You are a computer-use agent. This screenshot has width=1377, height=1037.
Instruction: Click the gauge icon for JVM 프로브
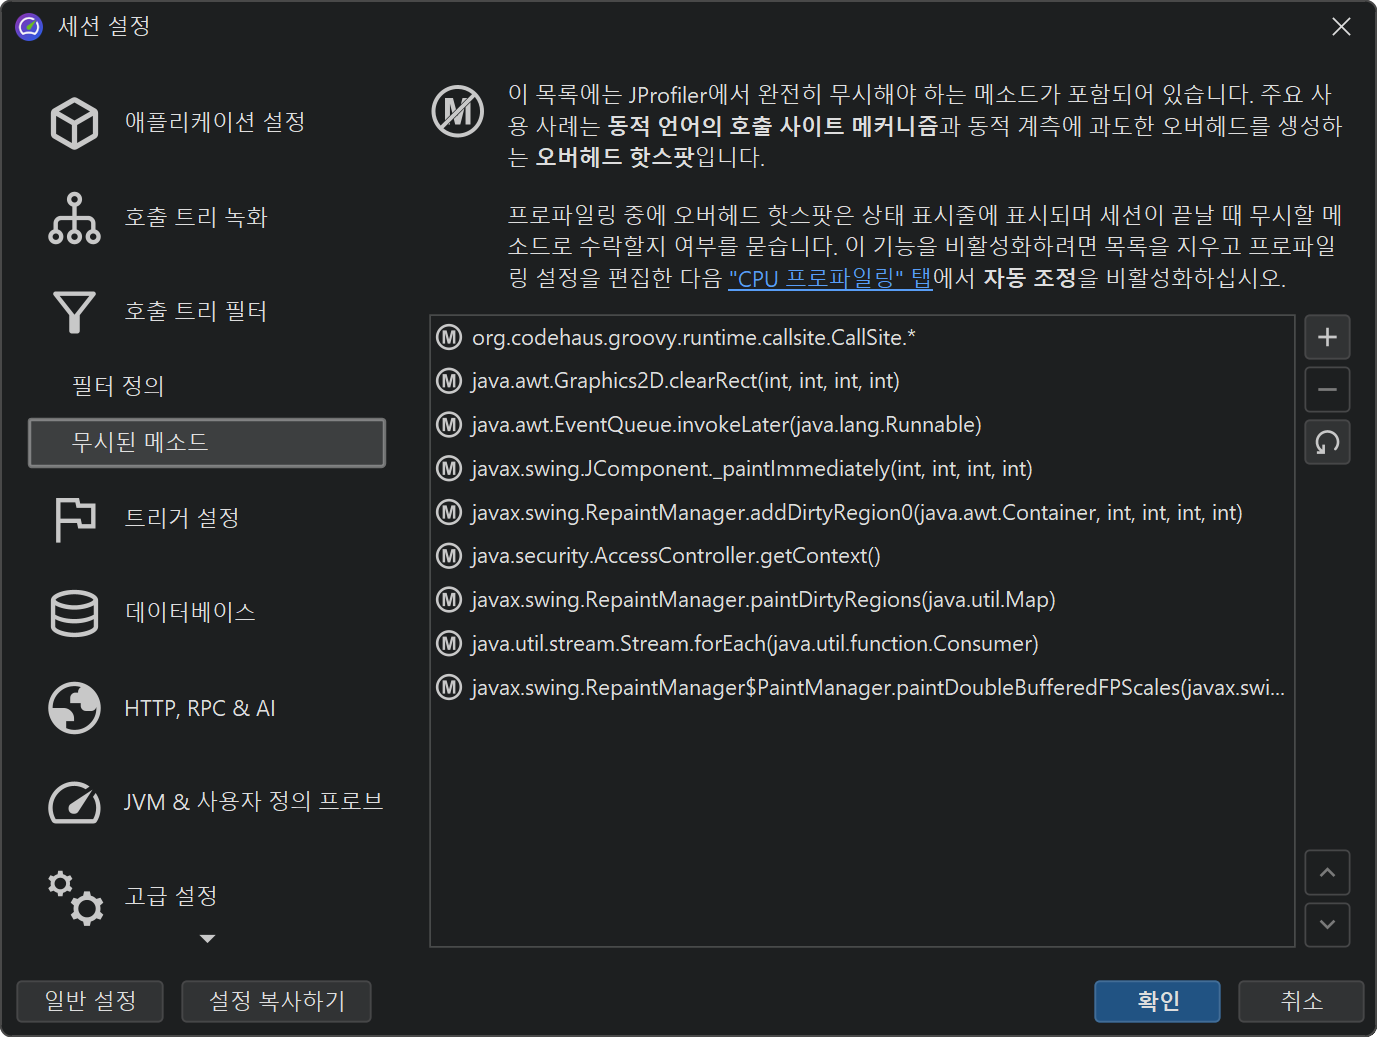pos(74,802)
